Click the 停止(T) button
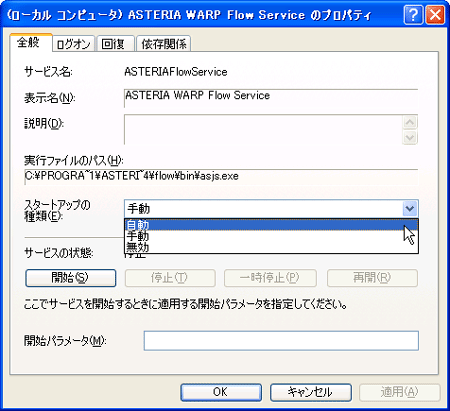This screenshot has width=450, height=411. tap(170, 278)
